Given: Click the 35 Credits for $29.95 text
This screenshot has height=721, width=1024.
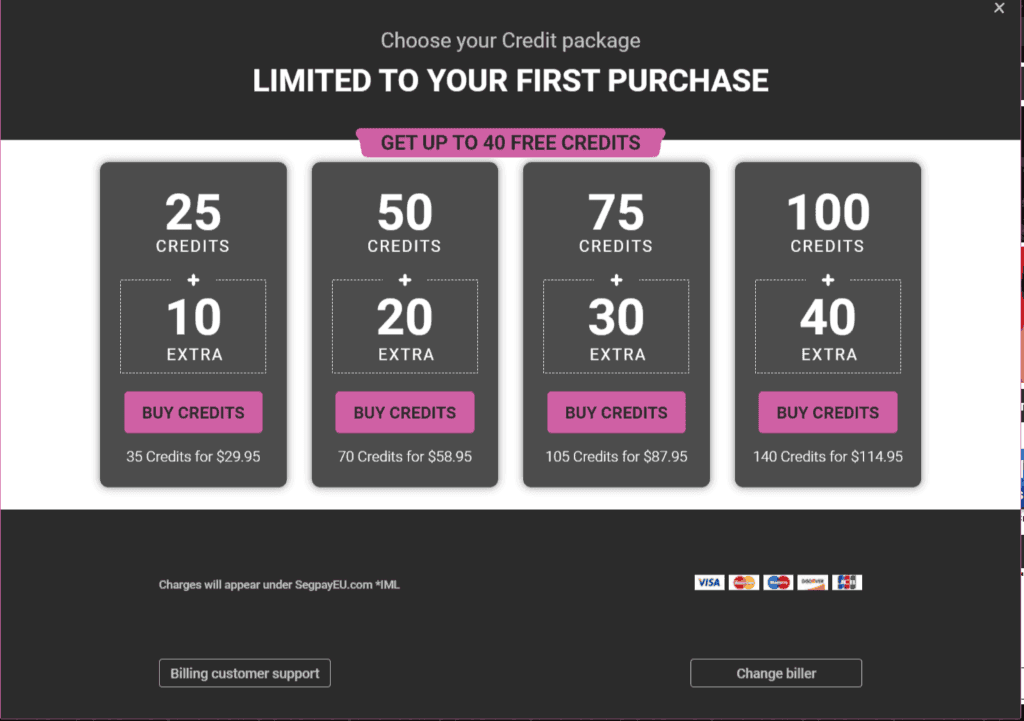Looking at the screenshot, I should (x=193, y=457).
